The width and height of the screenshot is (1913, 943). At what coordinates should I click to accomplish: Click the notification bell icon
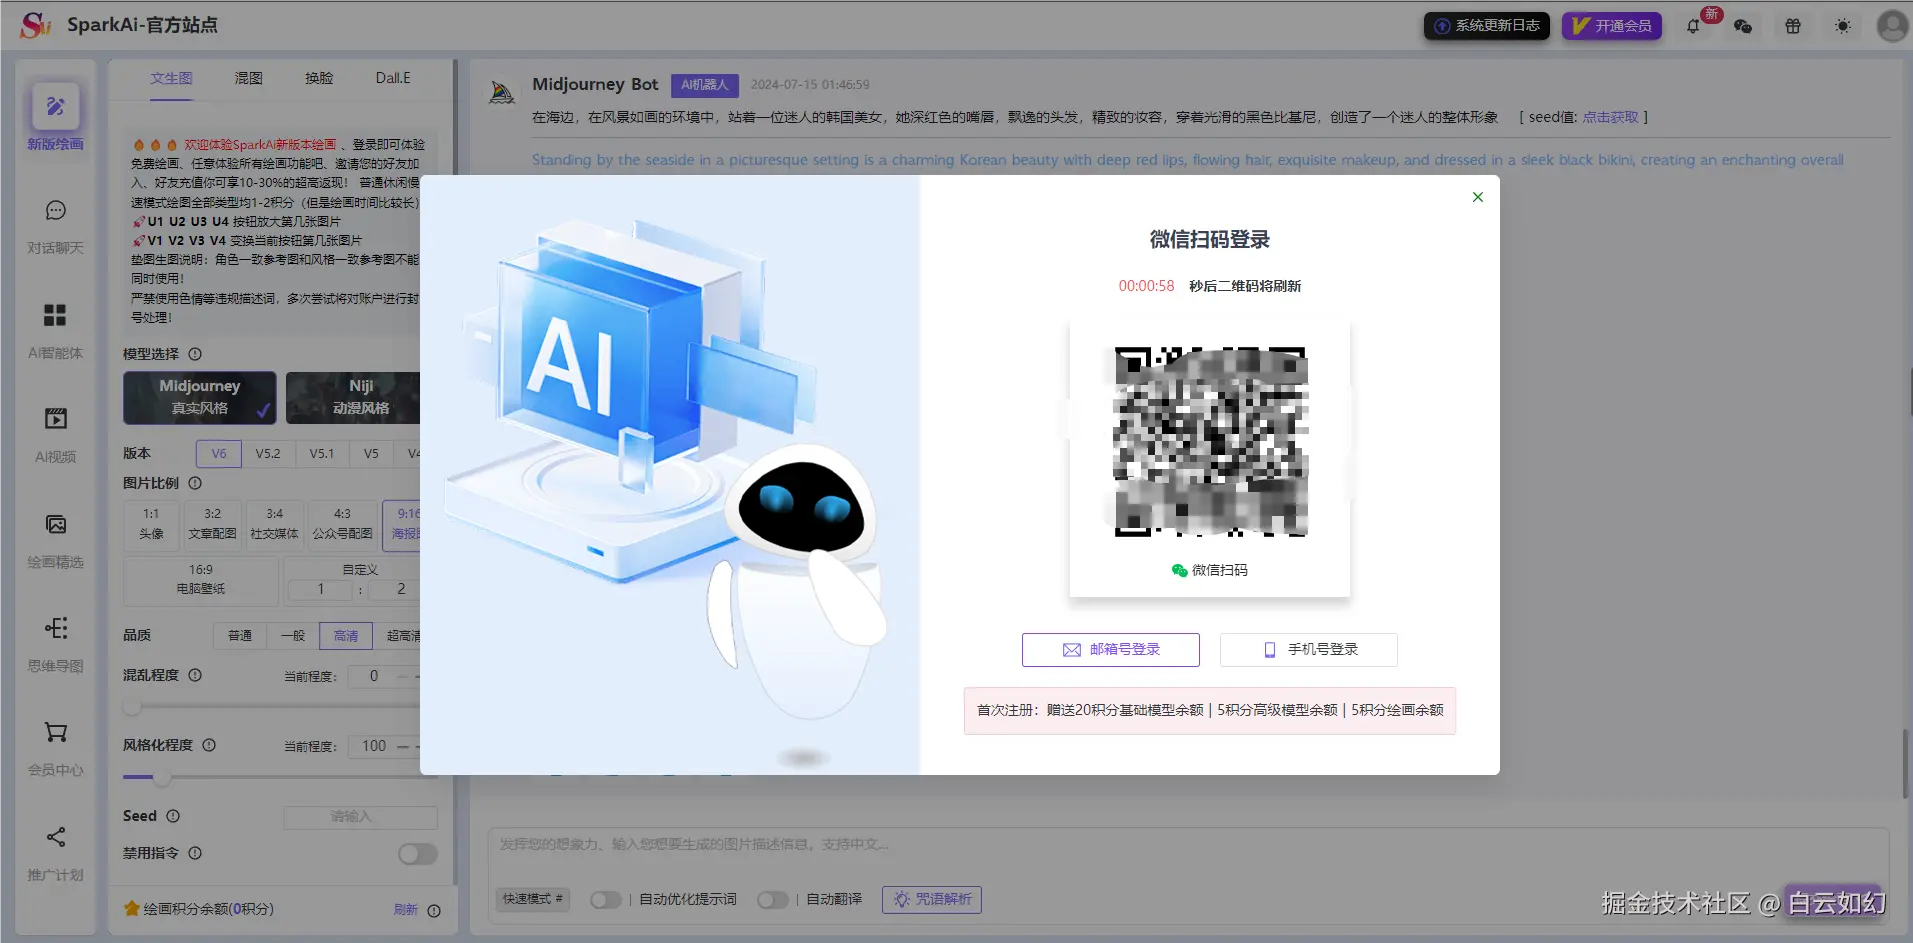[1693, 25]
